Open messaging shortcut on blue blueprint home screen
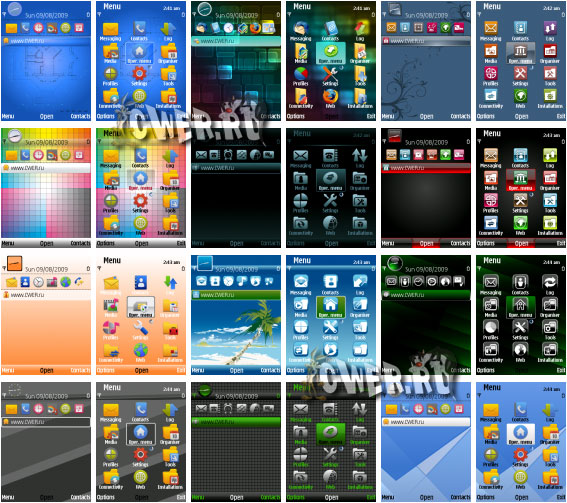567x503 pixels. tap(11, 28)
